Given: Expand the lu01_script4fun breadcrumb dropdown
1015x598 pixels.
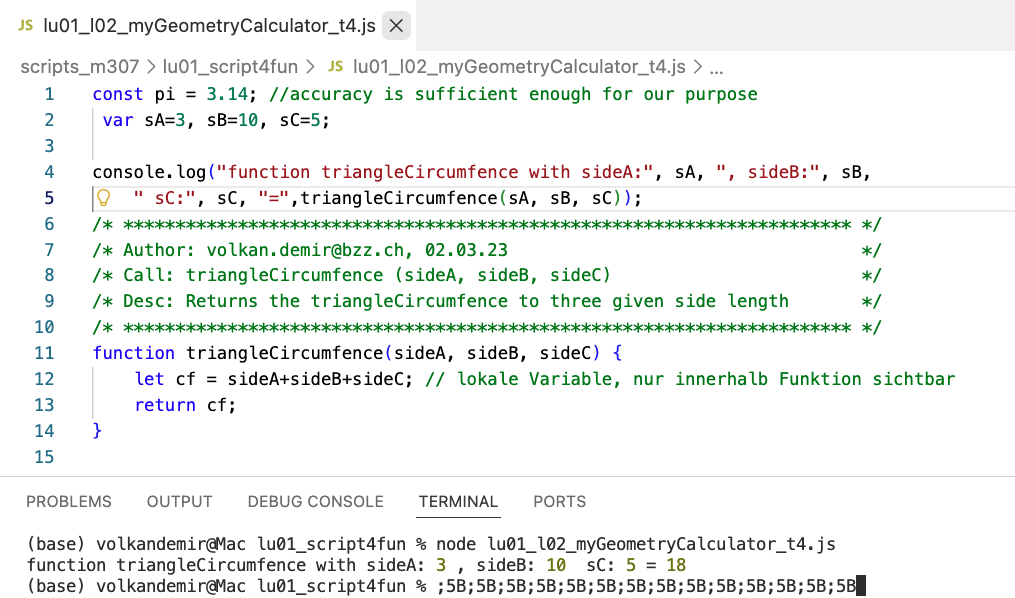Looking at the screenshot, I should click(x=230, y=67).
